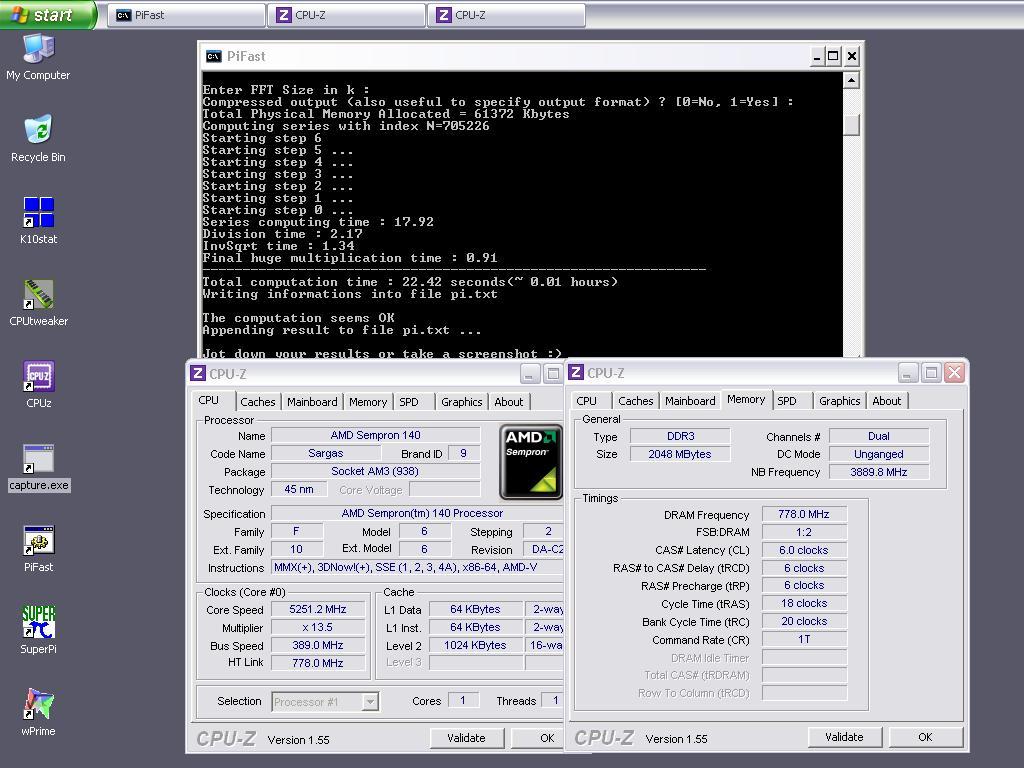Click the Bus Speed value 389.0 MHz
The image size is (1024, 768).
click(318, 645)
